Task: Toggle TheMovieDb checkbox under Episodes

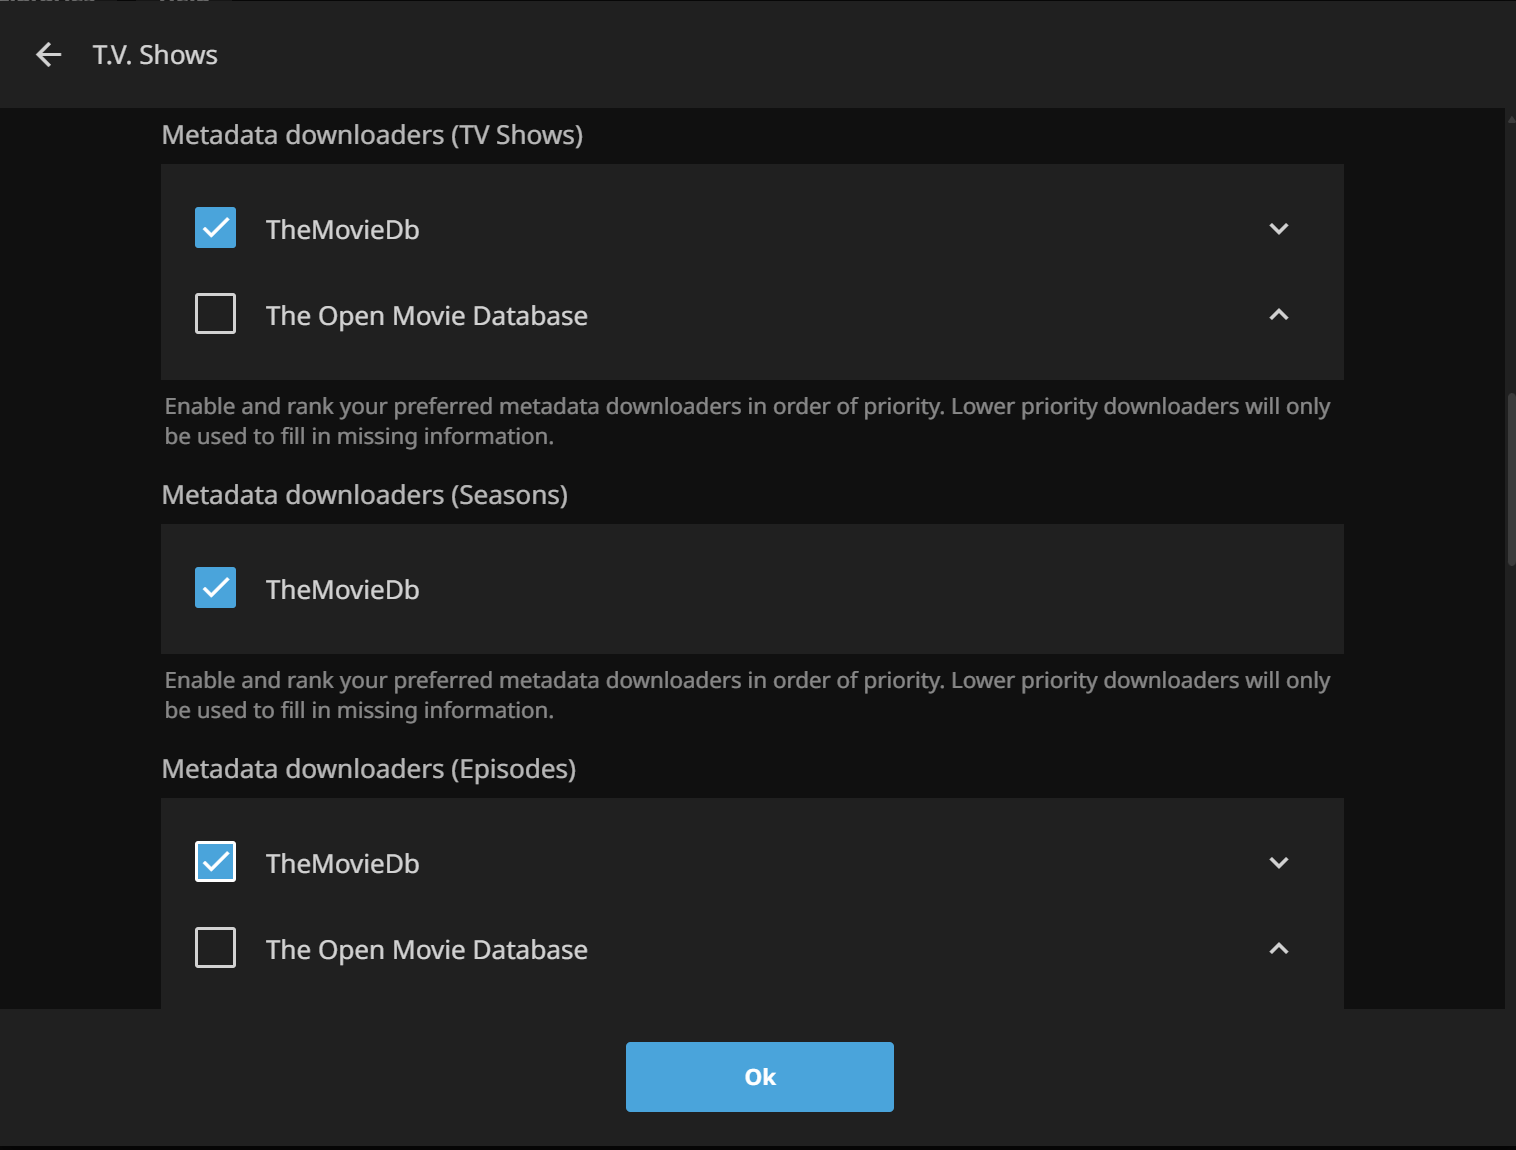Action: [x=215, y=862]
